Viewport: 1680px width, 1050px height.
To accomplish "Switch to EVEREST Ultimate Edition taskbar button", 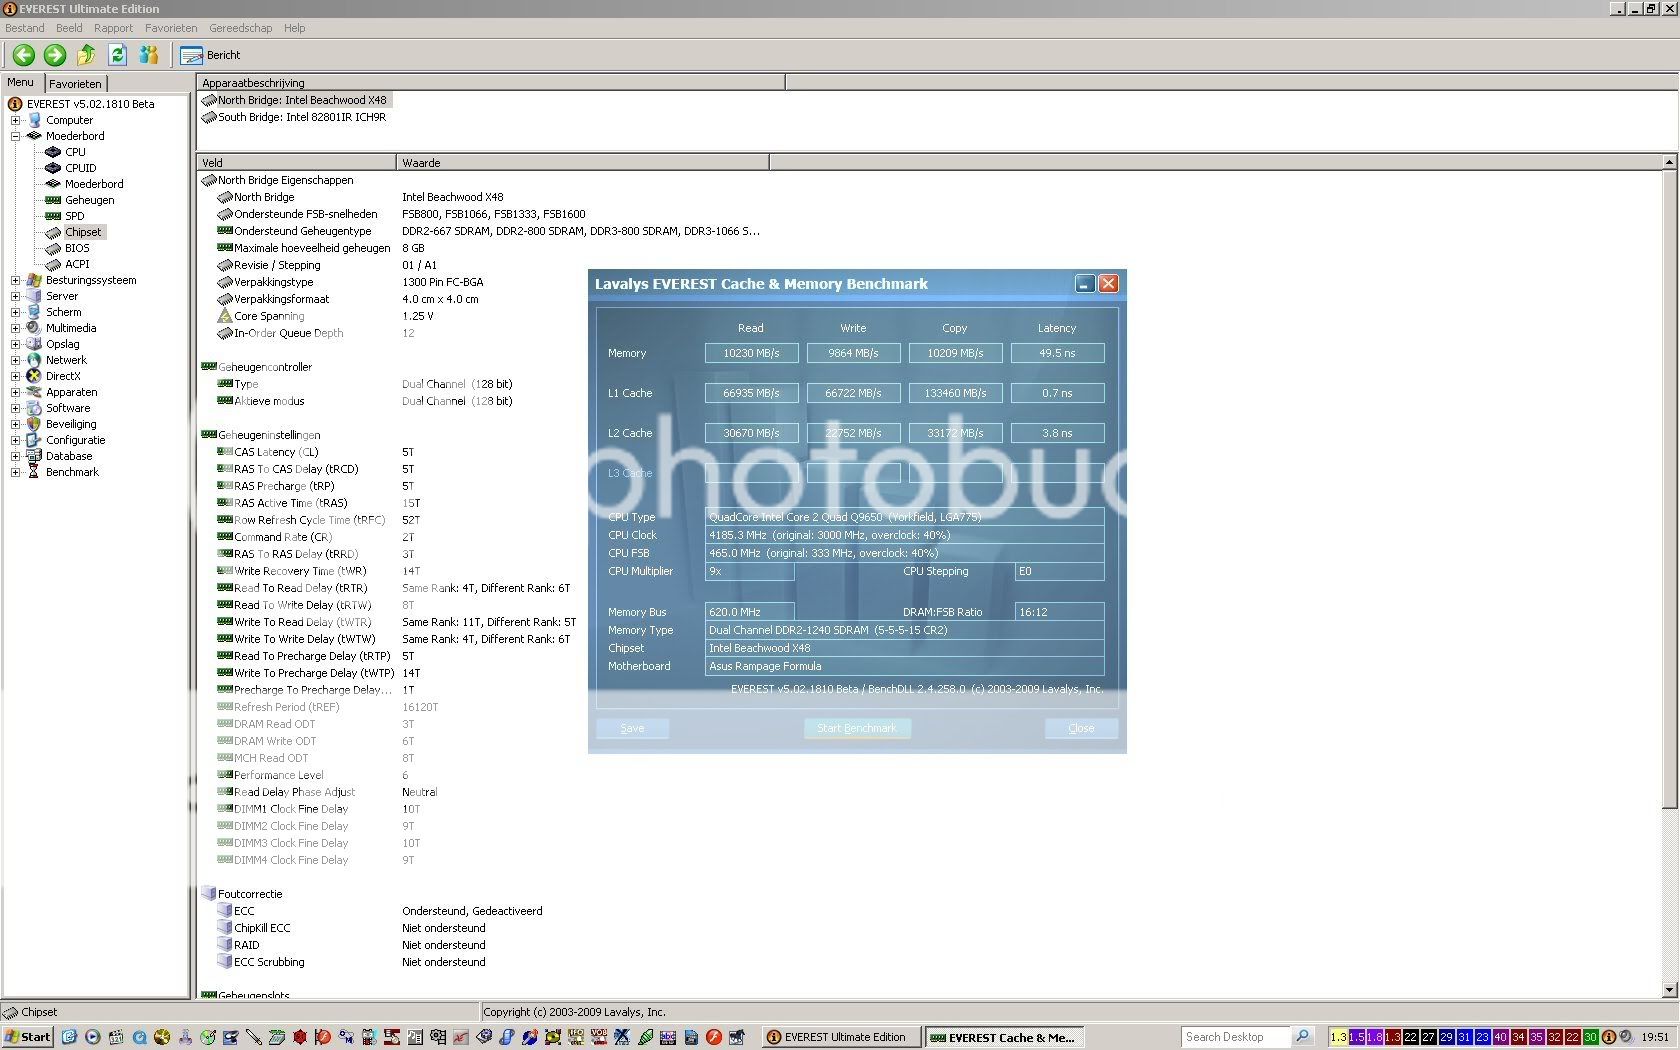I will point(840,1037).
